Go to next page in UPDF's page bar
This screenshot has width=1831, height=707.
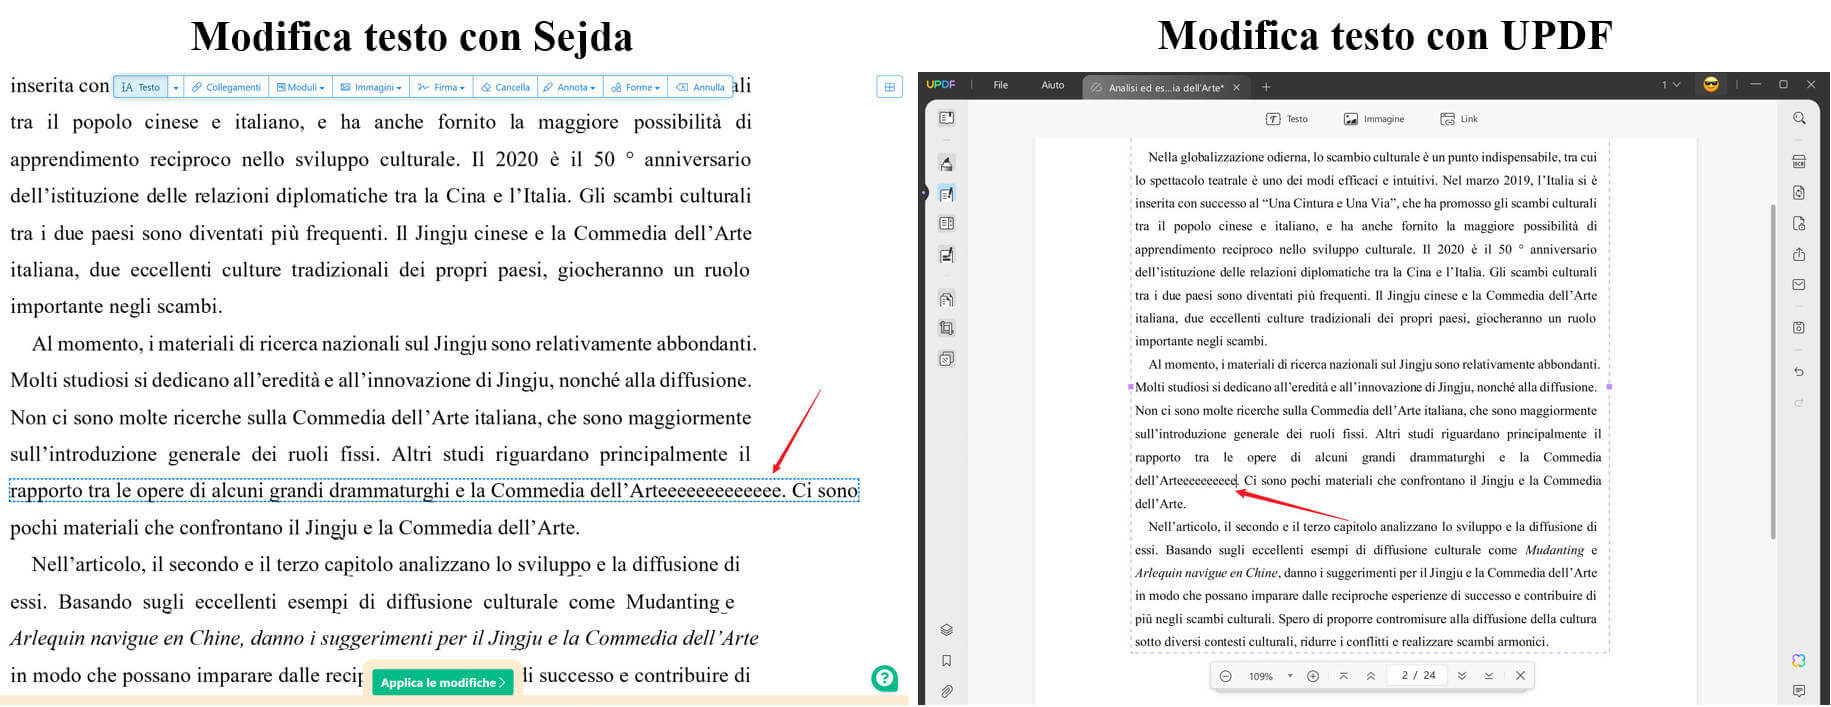(1462, 676)
